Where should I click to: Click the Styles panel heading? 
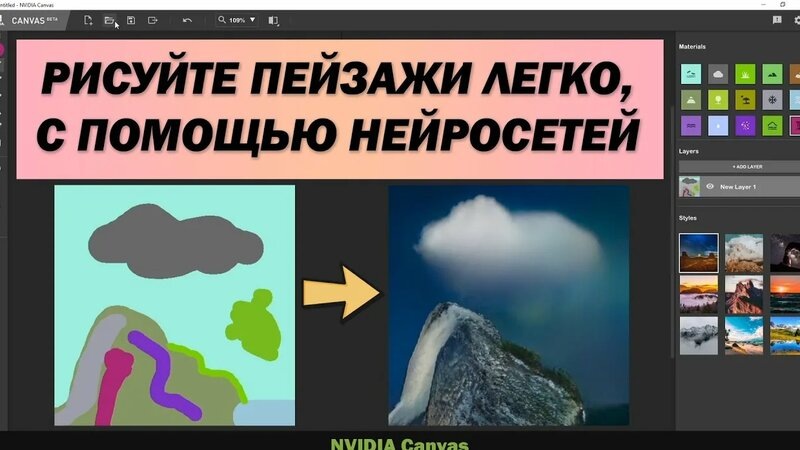(687, 218)
